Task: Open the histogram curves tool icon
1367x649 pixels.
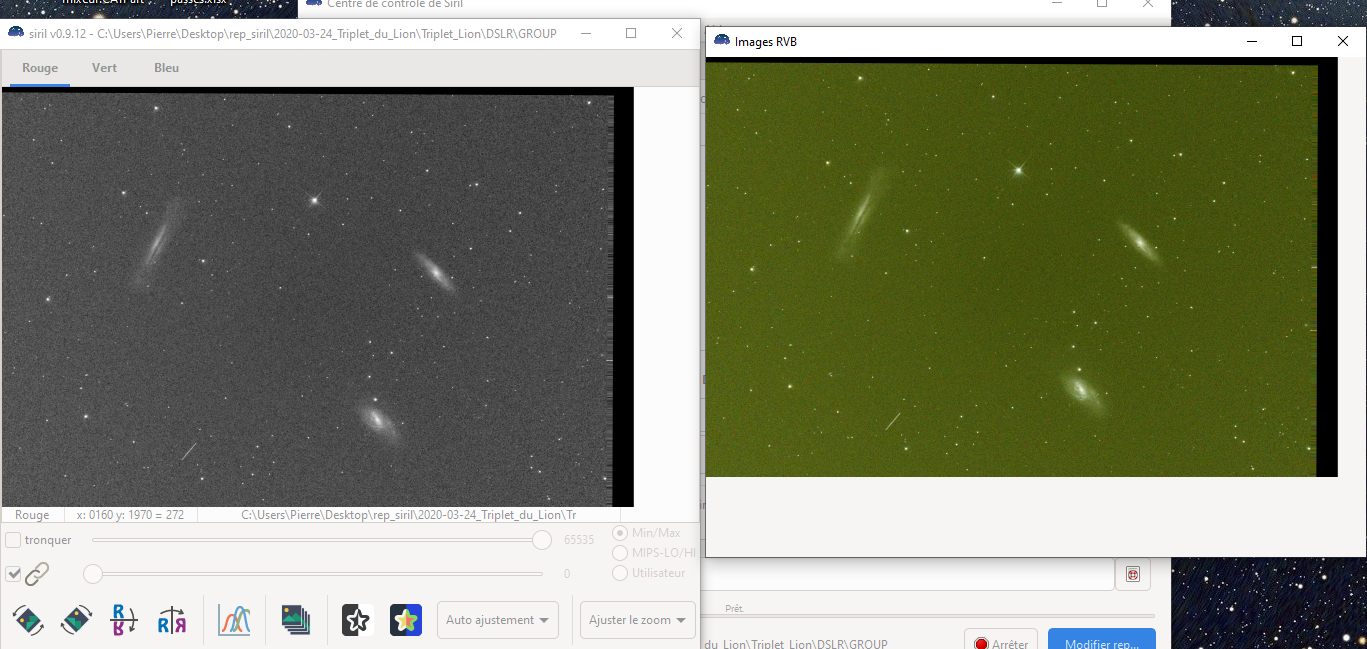Action: [x=234, y=620]
